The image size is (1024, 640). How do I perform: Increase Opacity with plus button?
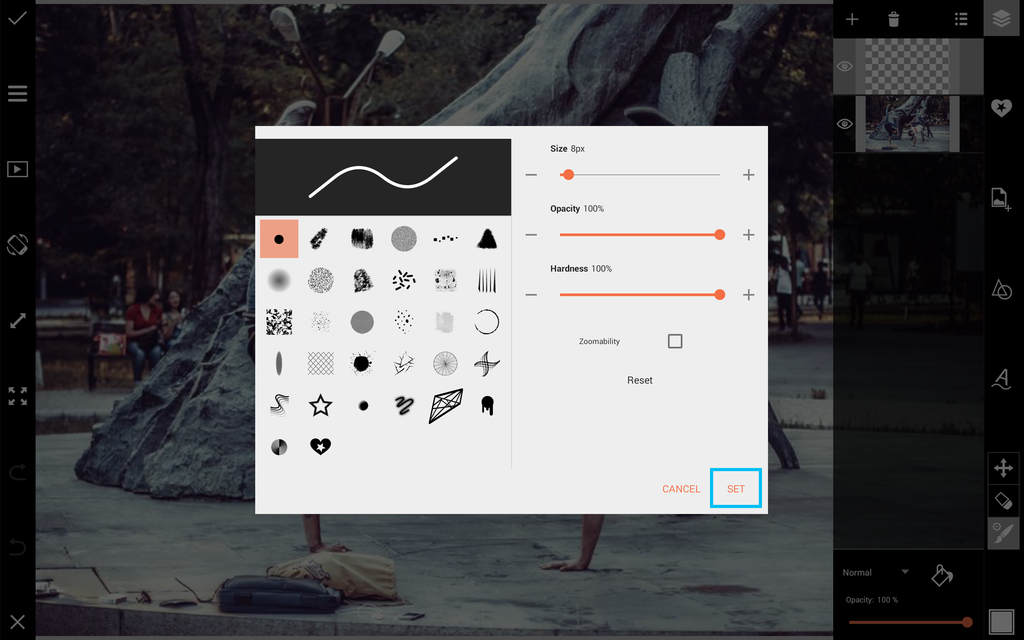pos(748,234)
